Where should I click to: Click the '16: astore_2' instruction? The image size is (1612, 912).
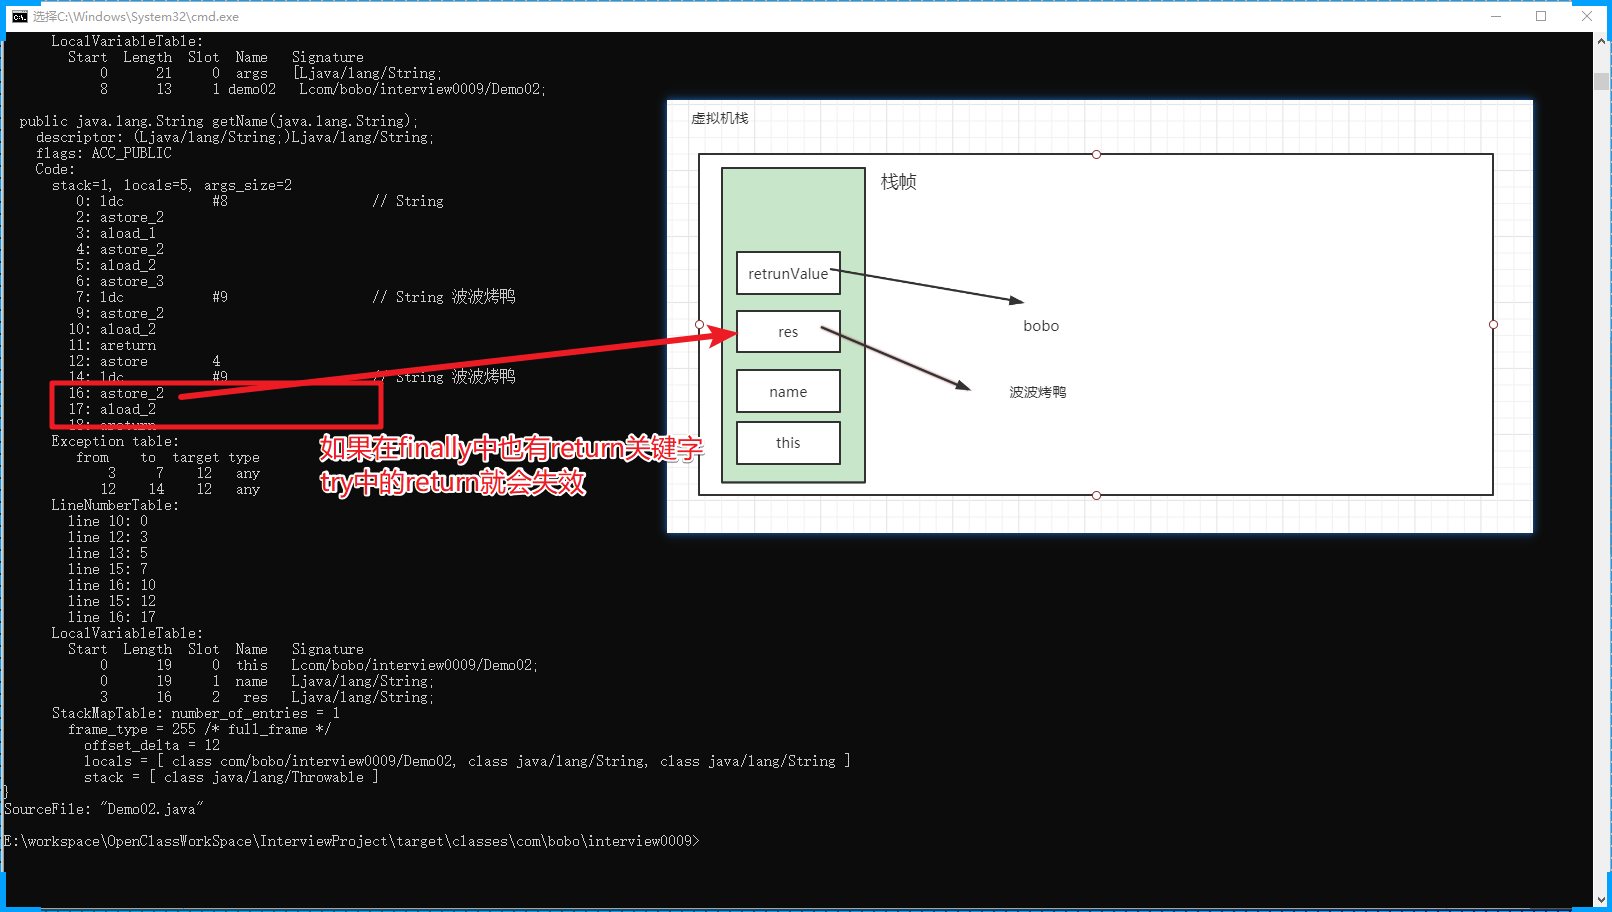[116, 393]
